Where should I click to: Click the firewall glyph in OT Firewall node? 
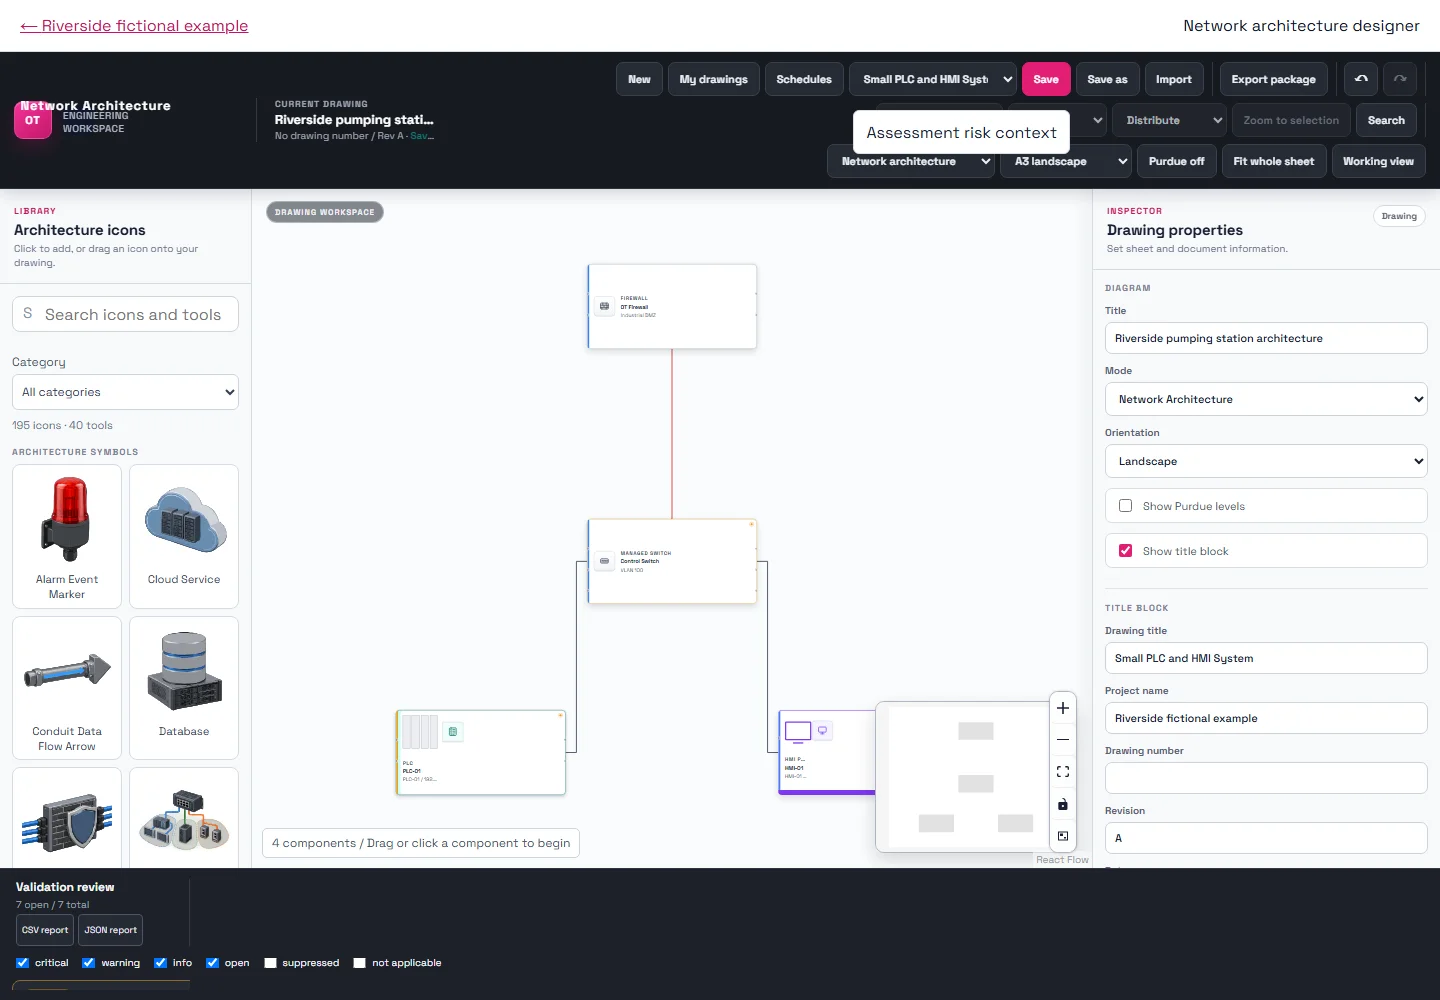(x=604, y=306)
